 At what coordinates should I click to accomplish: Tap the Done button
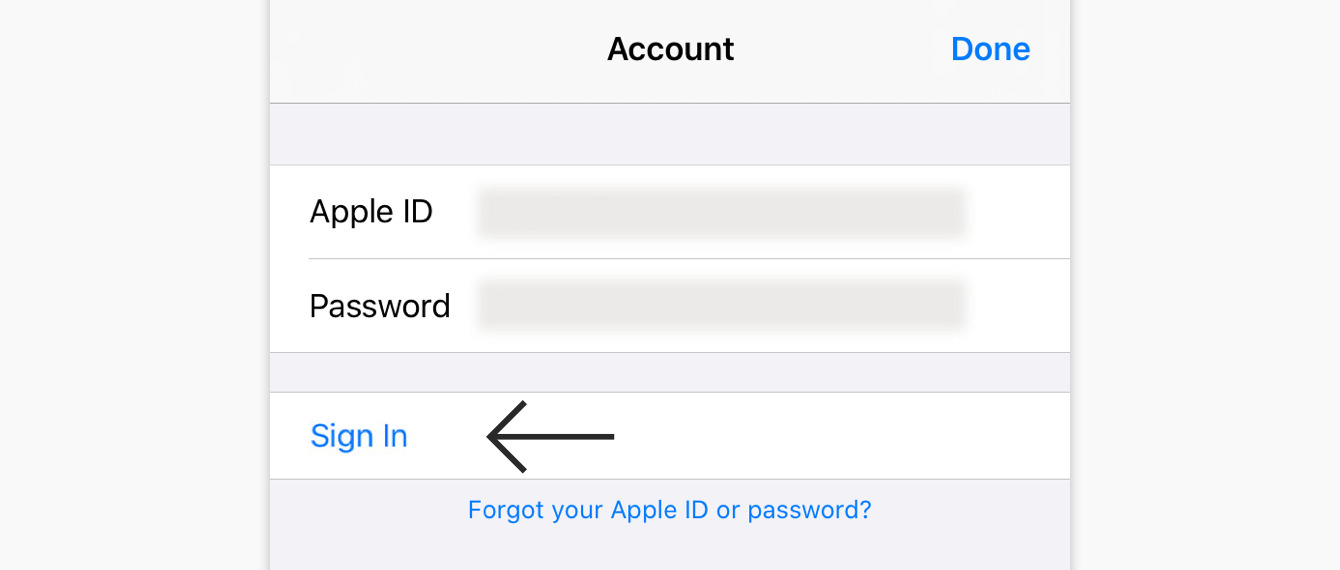point(990,49)
